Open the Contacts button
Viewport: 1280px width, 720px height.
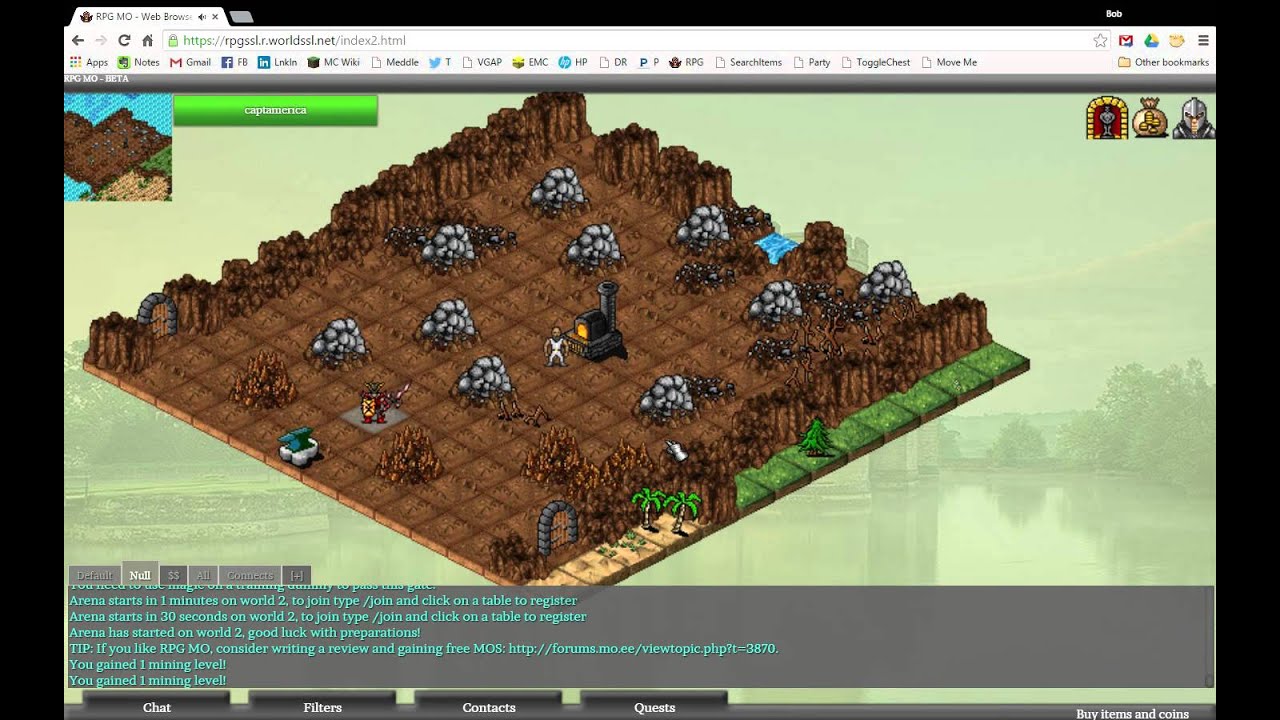tap(489, 707)
